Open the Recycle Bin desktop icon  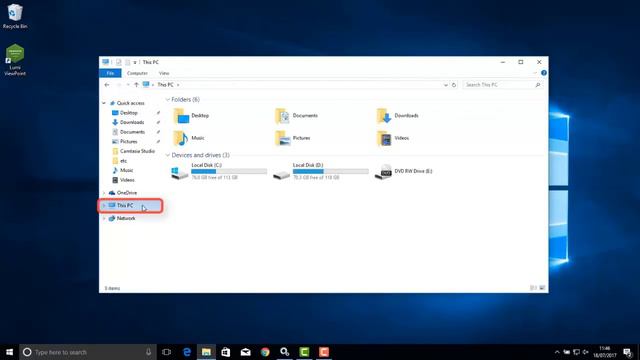click(15, 16)
